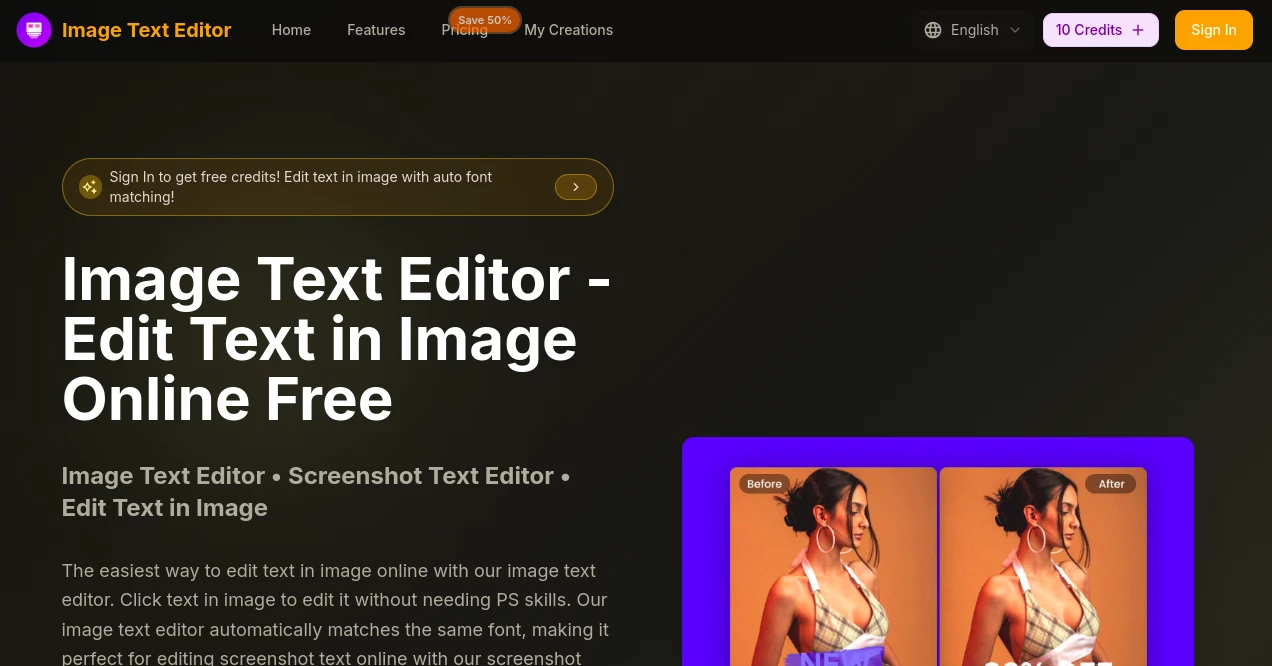This screenshot has width=1272, height=666.
Task: Click the Image Text Editor logo icon
Action: [x=34, y=30]
